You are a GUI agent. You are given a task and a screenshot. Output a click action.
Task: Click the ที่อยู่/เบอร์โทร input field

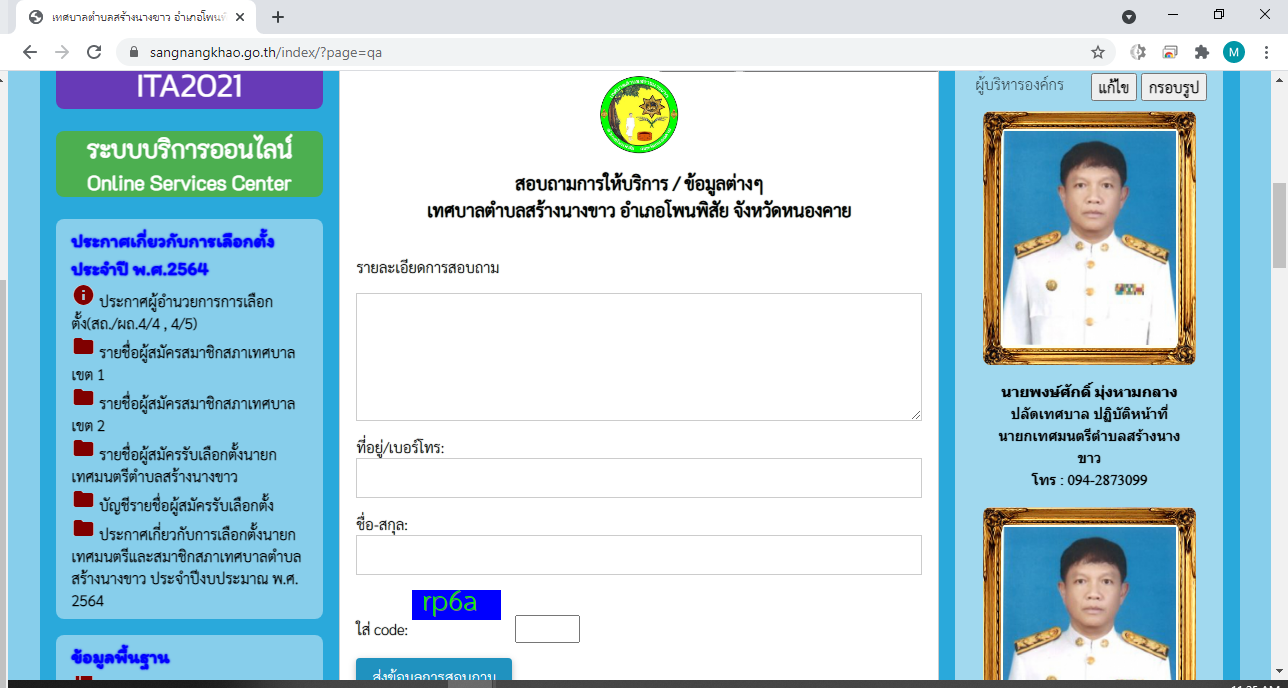(639, 478)
